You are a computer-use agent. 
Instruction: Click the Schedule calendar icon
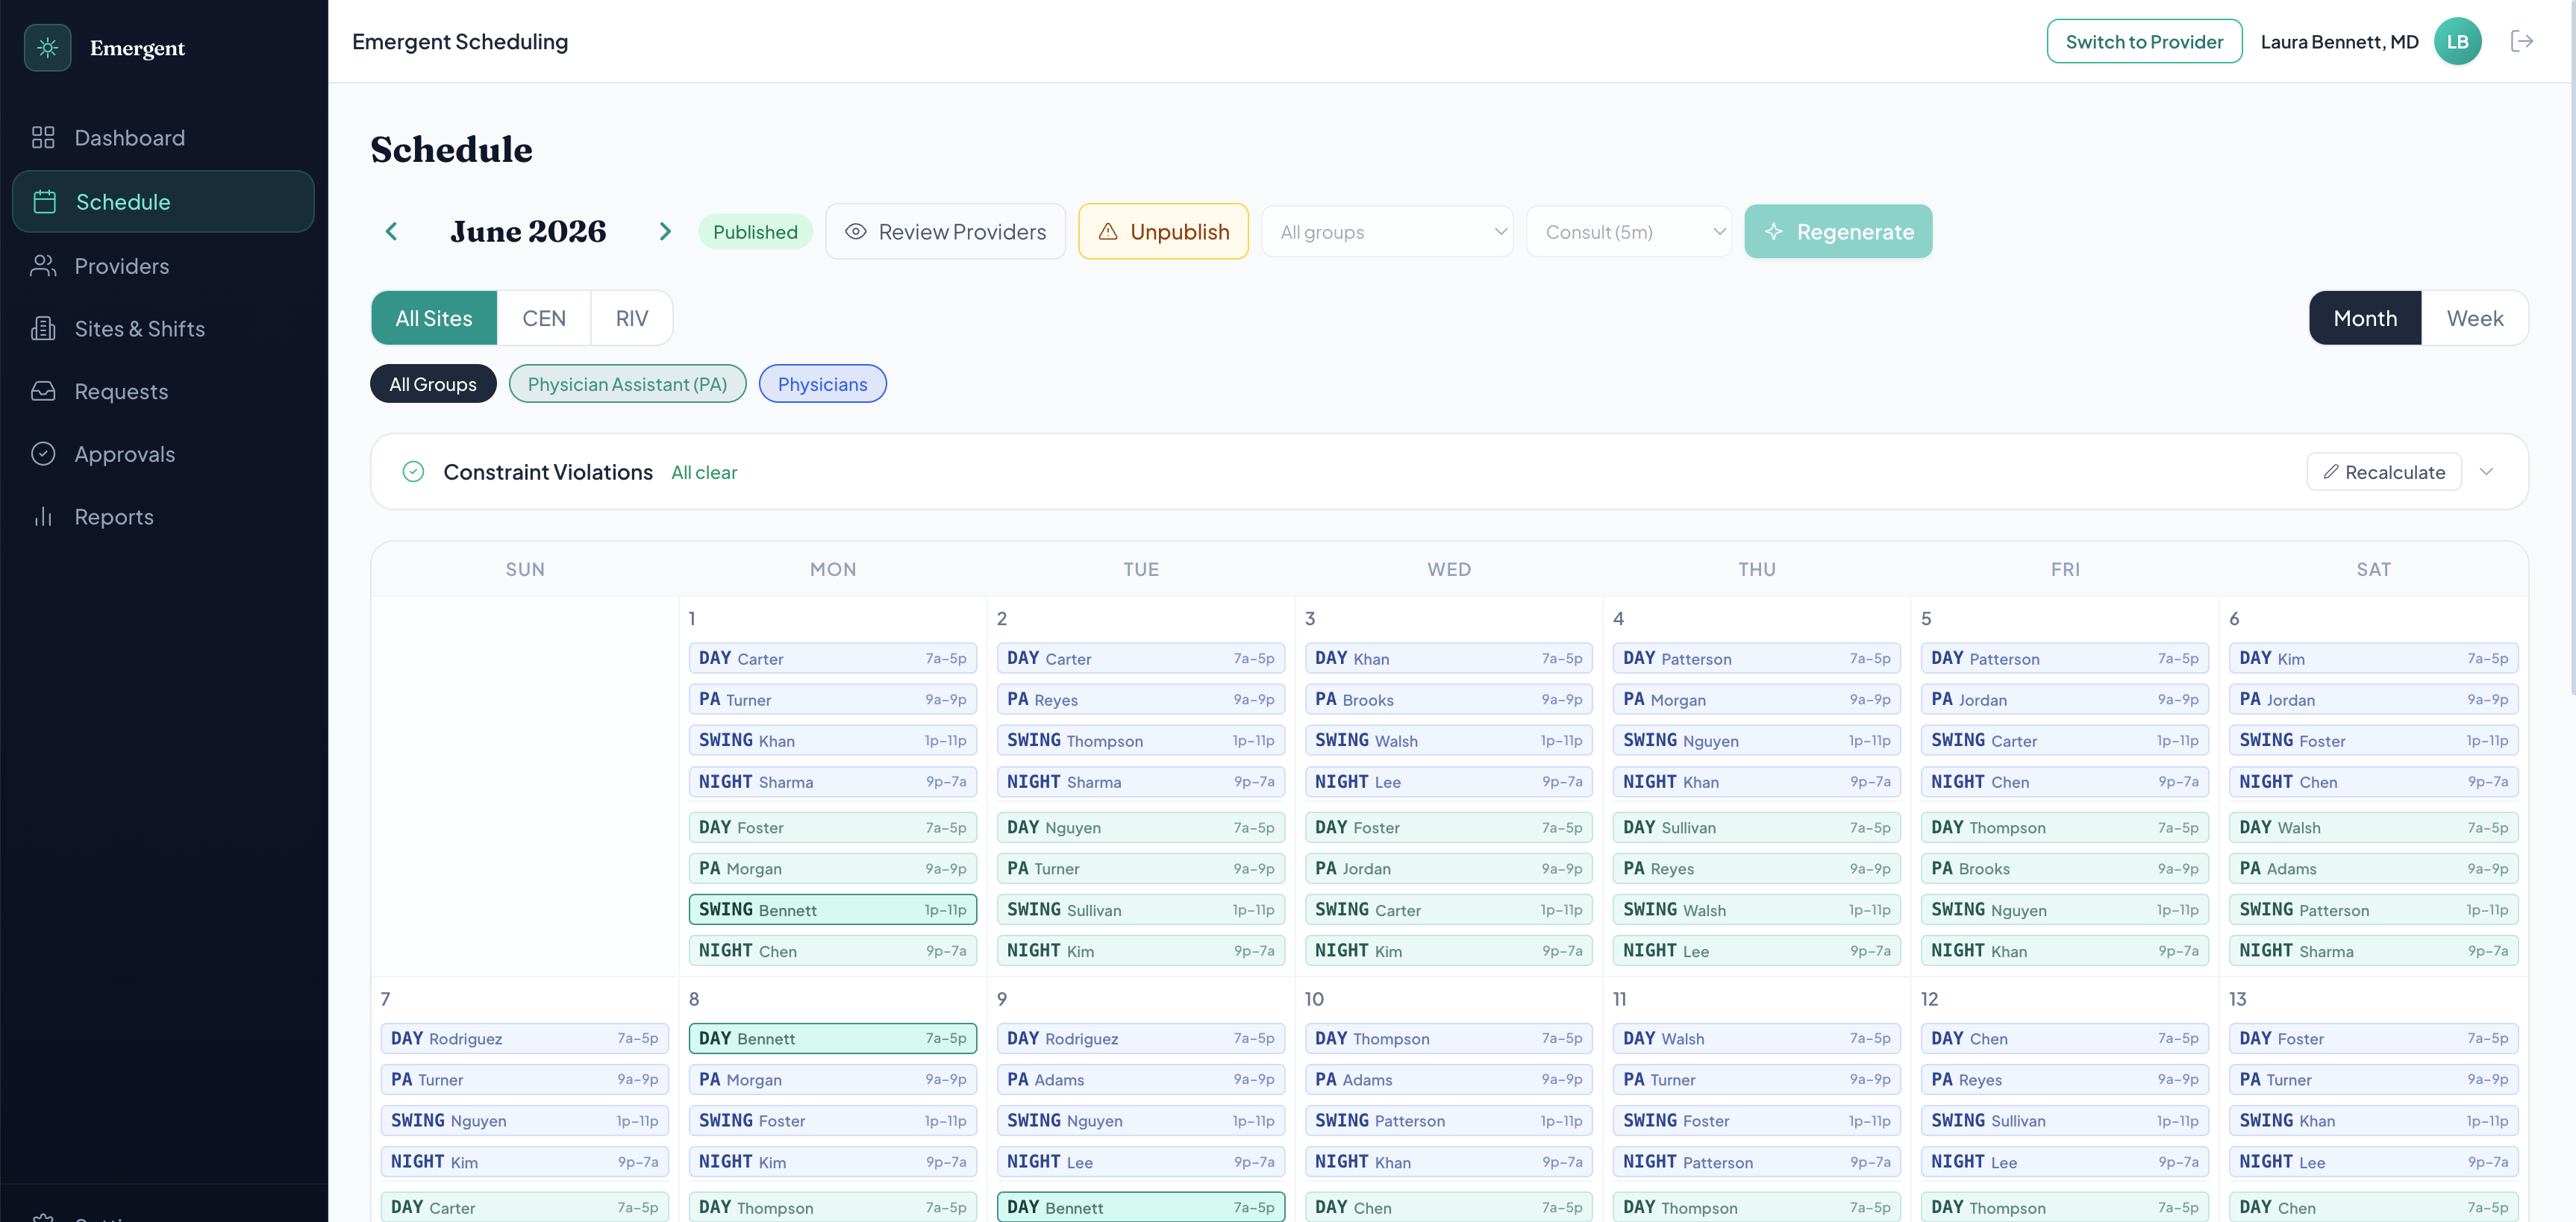(x=45, y=201)
